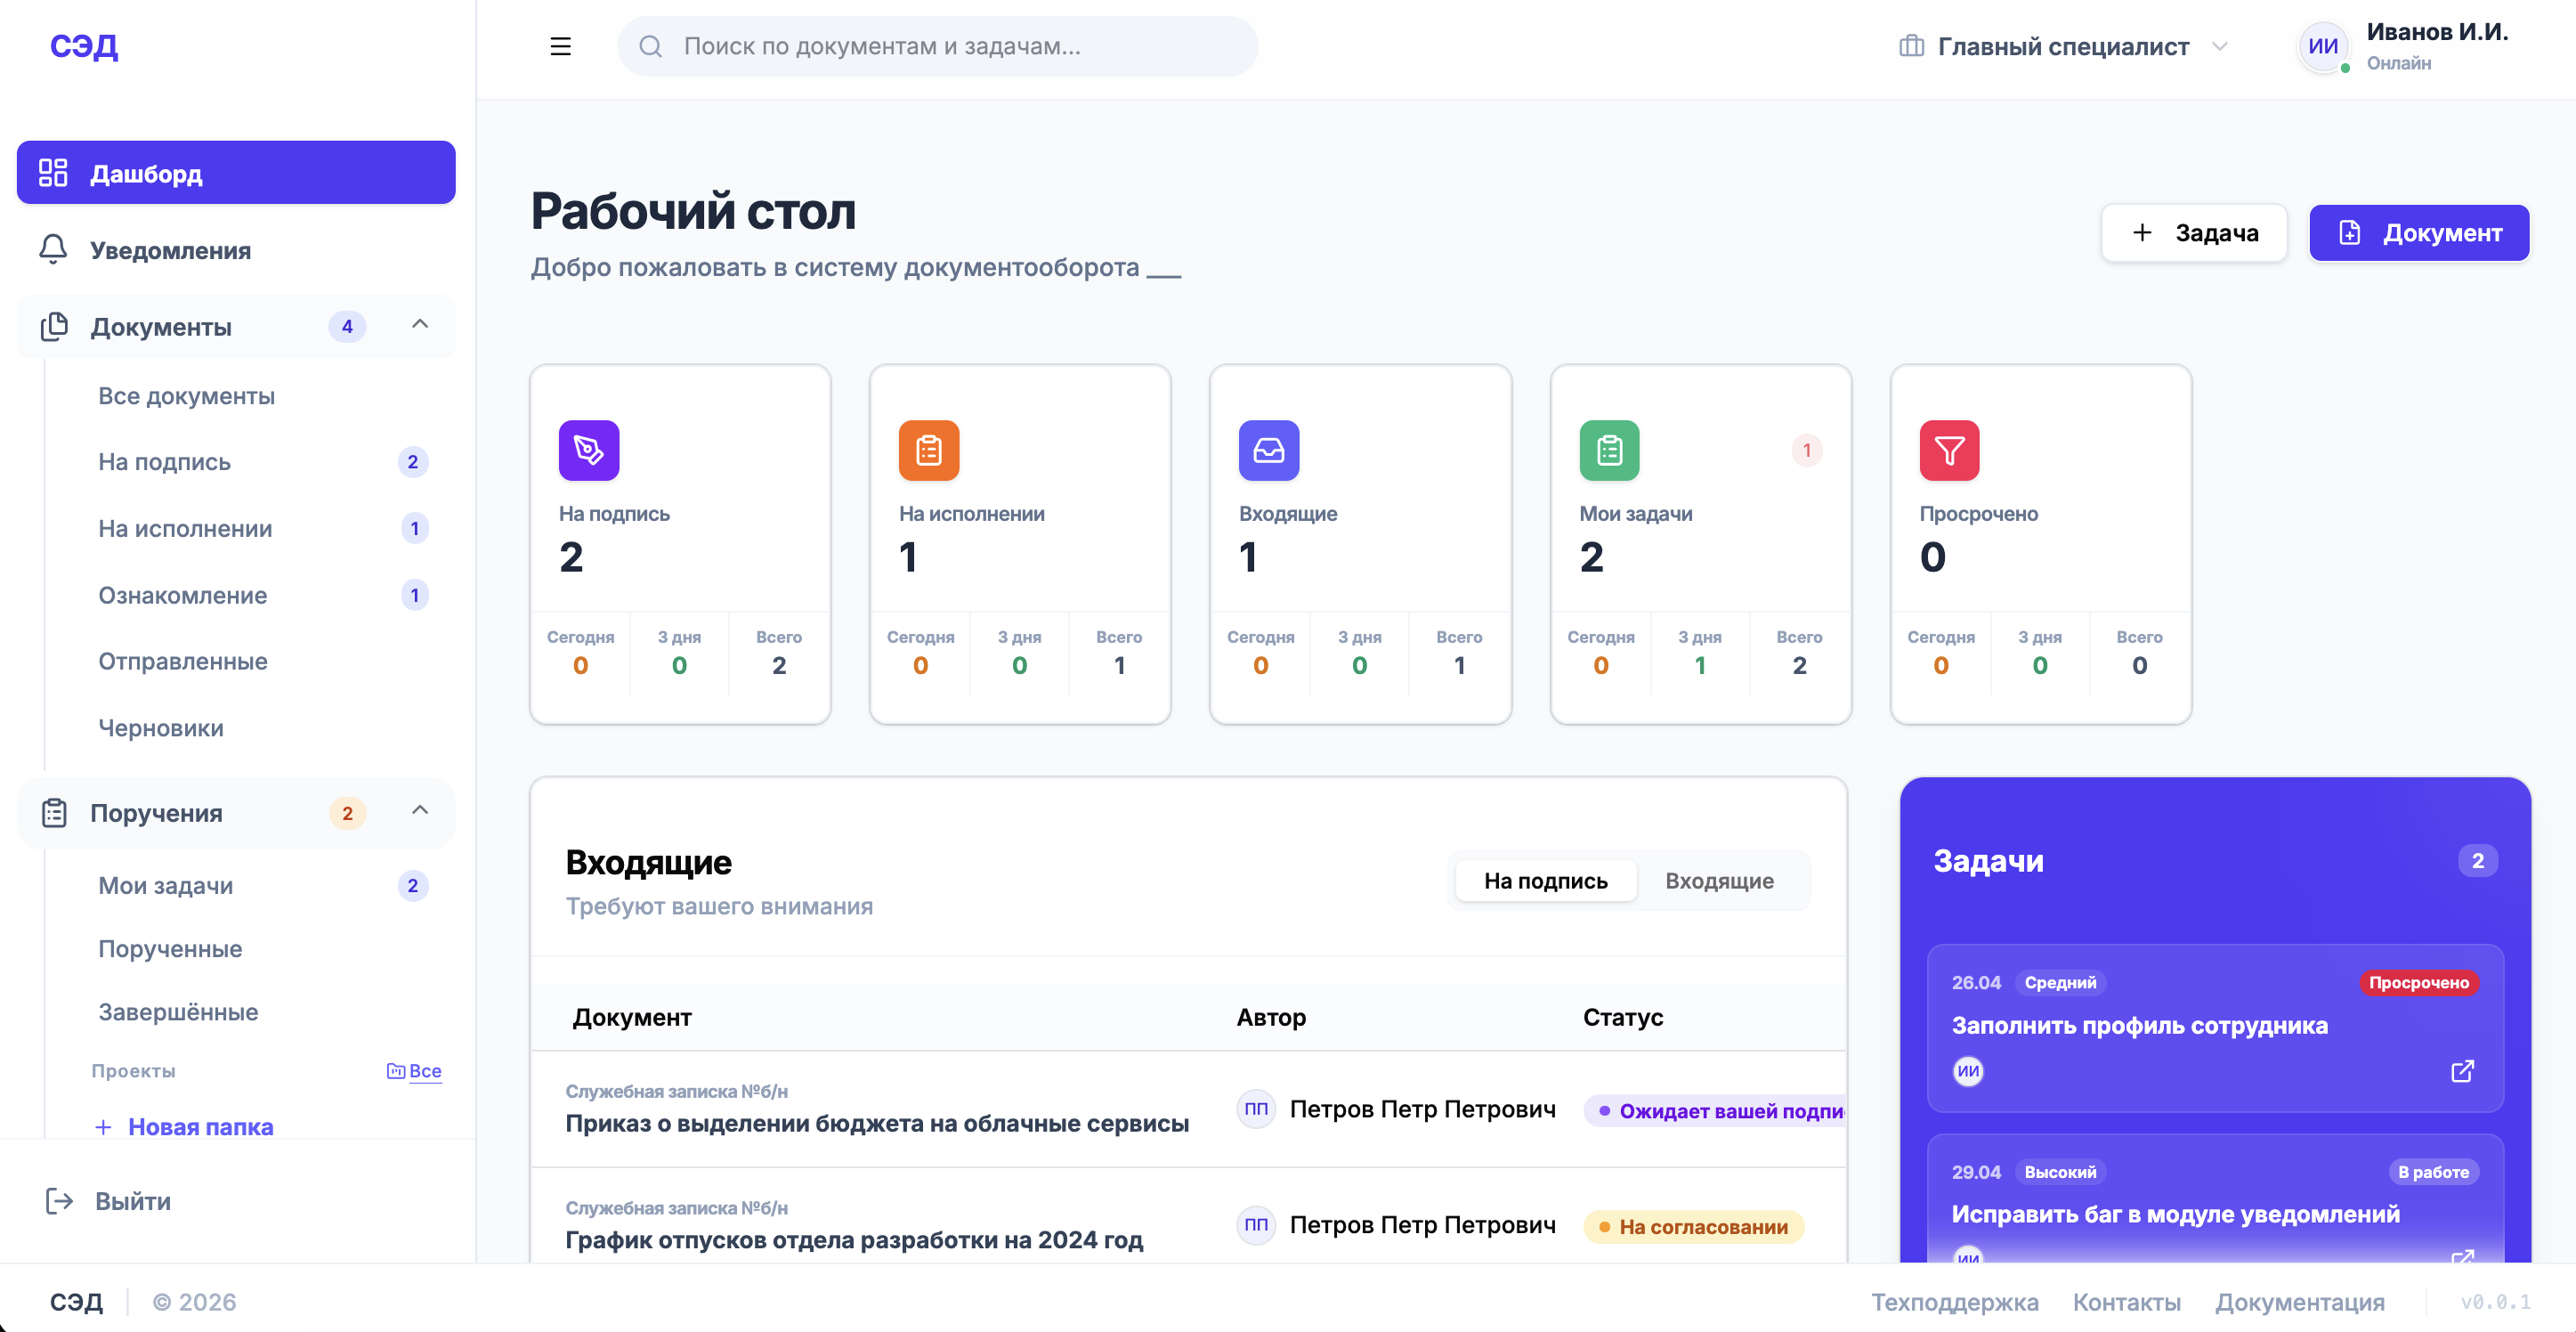Screen dimensions: 2576x1332
Task: Click the Просрочено status badge on task
Action: coord(2418,983)
